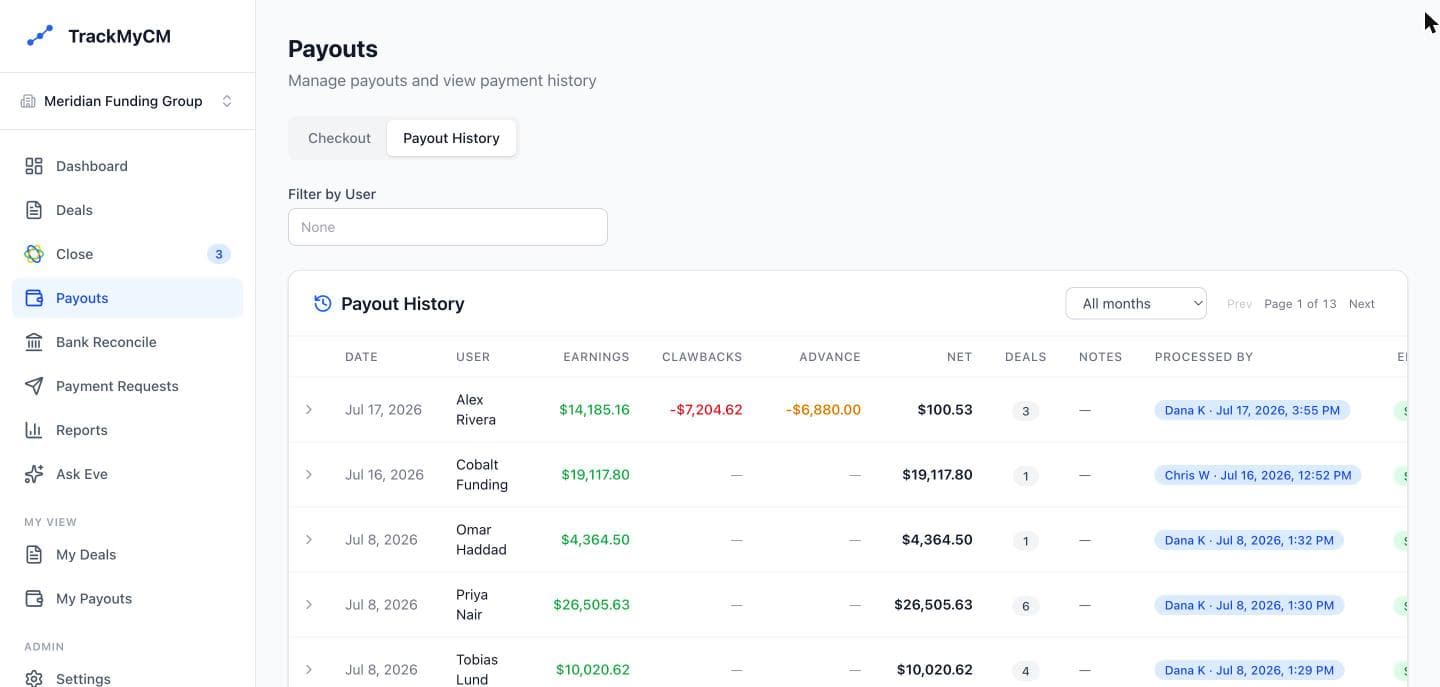Click the clawback amount -$7,204.62
Viewport: 1440px width, 687px height.
(x=706, y=409)
